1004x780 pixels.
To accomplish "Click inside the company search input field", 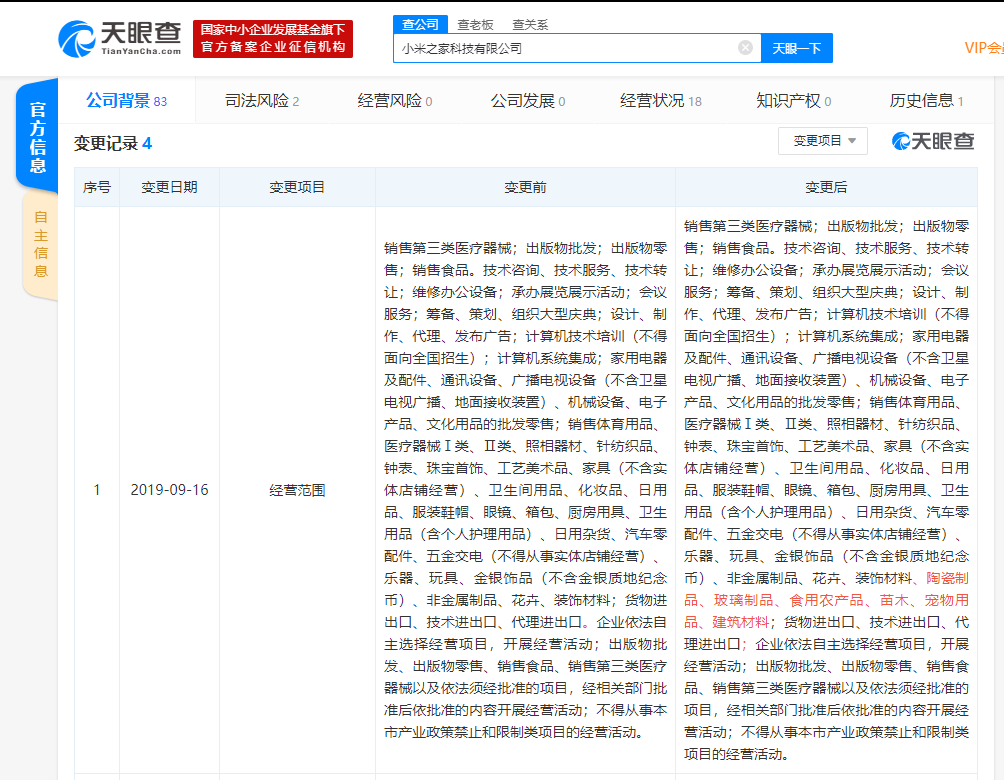I will coord(560,47).
